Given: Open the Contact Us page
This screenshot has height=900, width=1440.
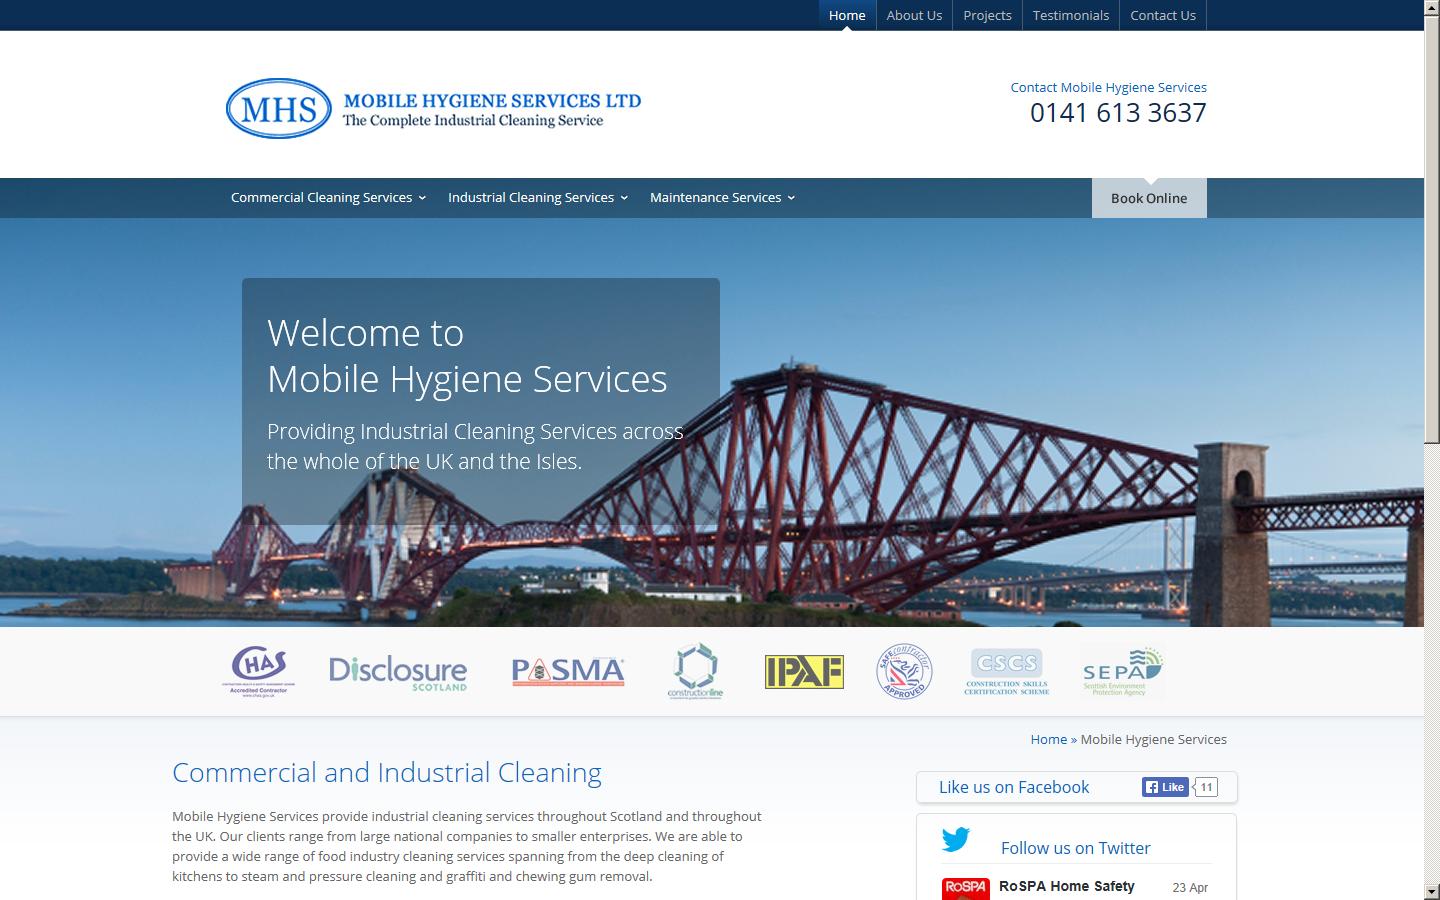Looking at the screenshot, I should (1162, 15).
